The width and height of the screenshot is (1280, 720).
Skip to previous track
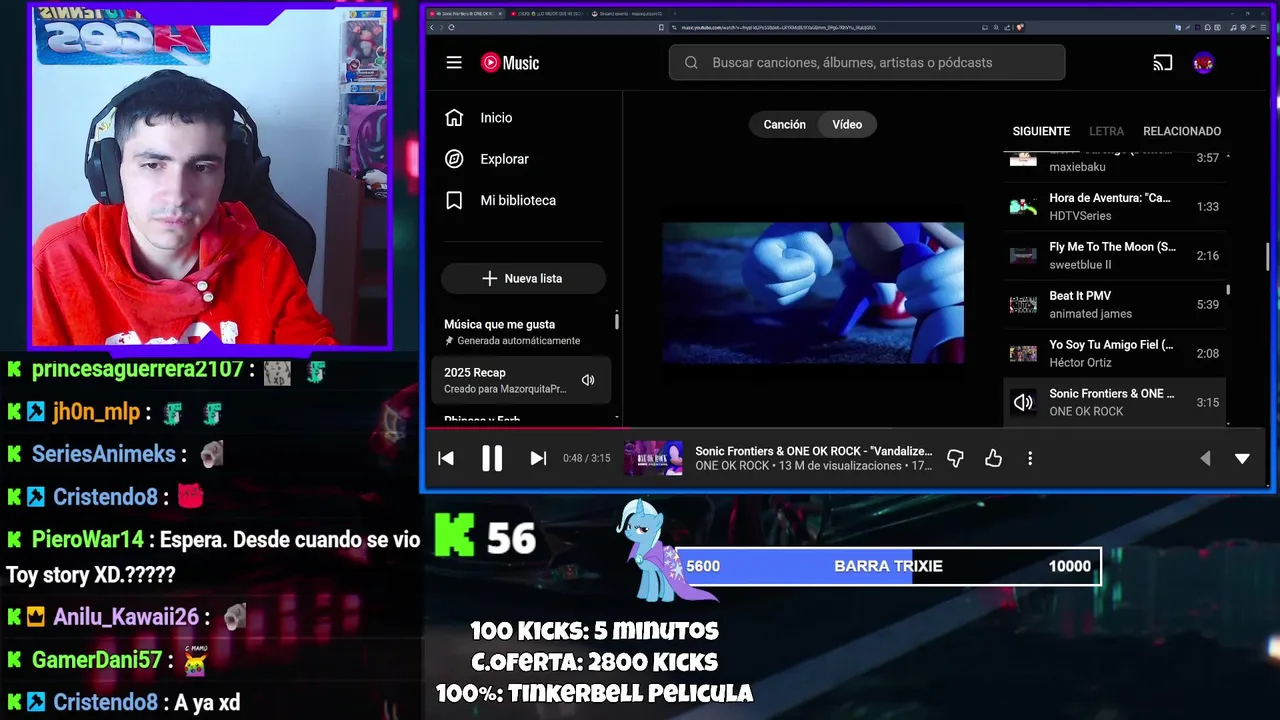click(x=446, y=458)
